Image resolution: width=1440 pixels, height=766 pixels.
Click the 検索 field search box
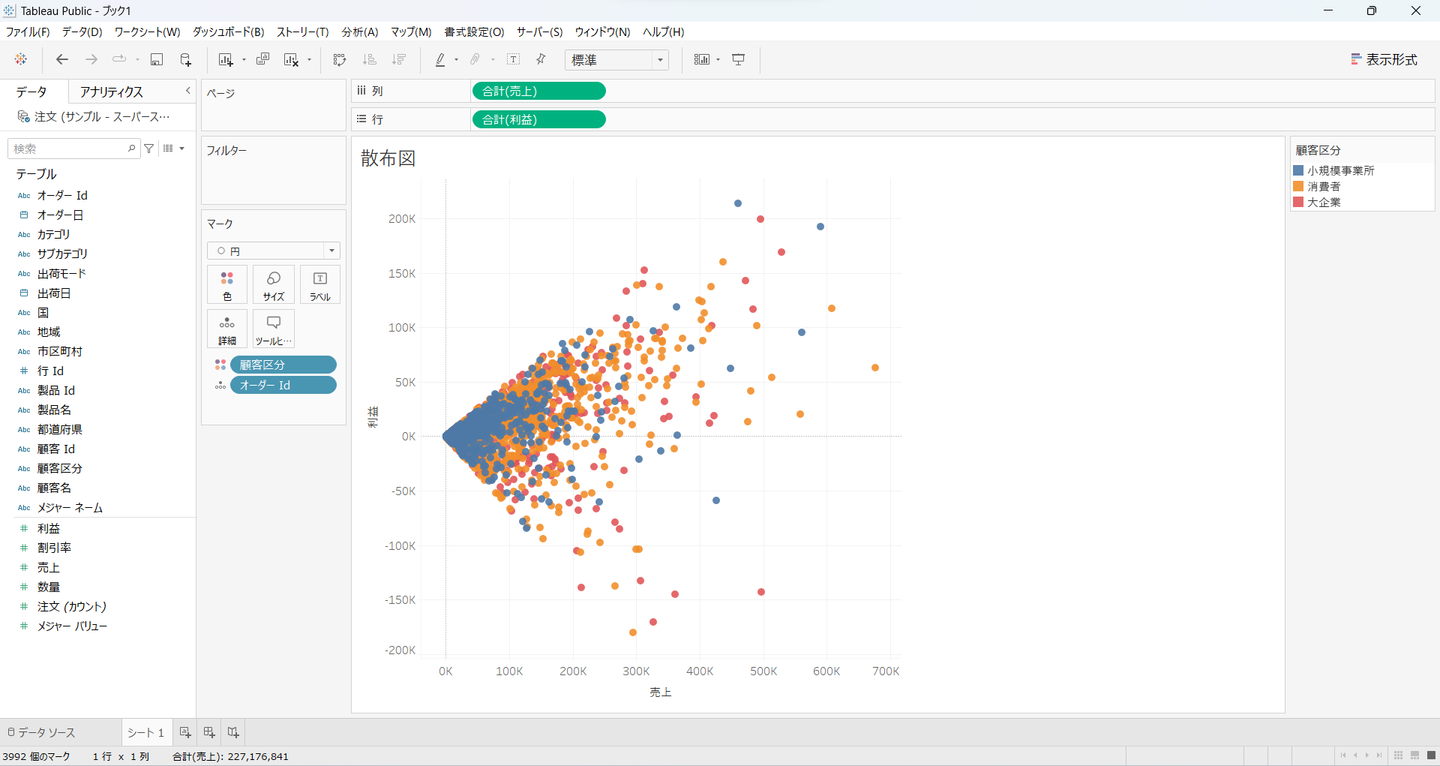tap(68, 148)
